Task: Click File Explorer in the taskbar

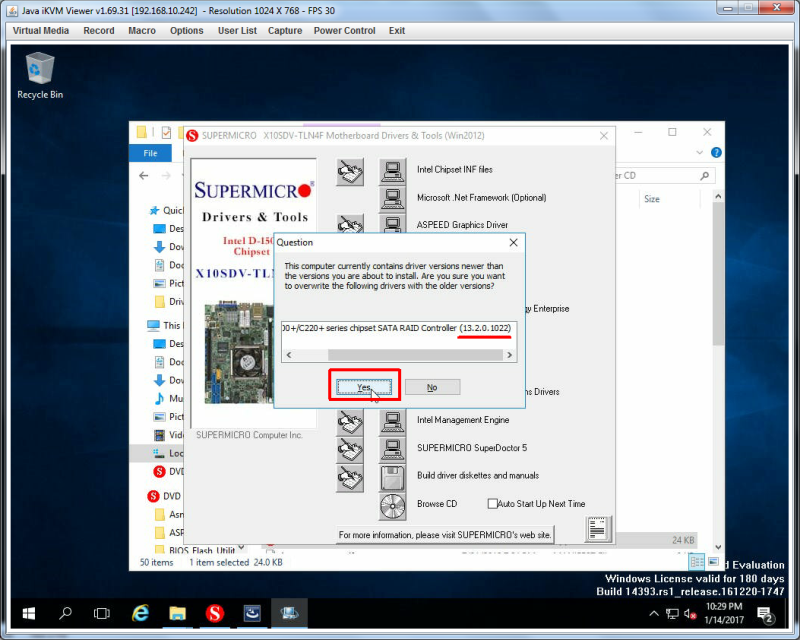Action: tap(178, 613)
